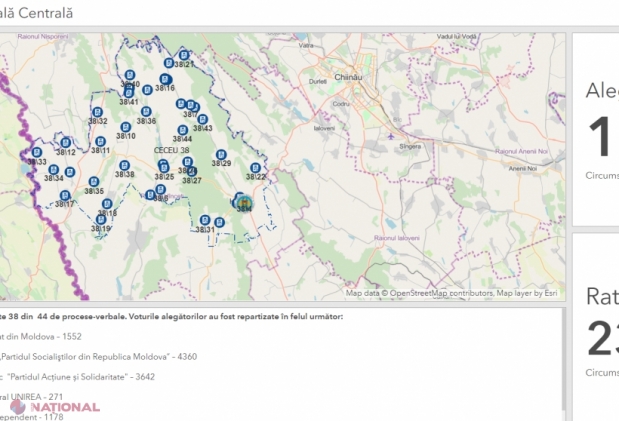This screenshot has width=619, height=421.
Task: Click the CECEU 38 district label
Action: tap(172, 150)
